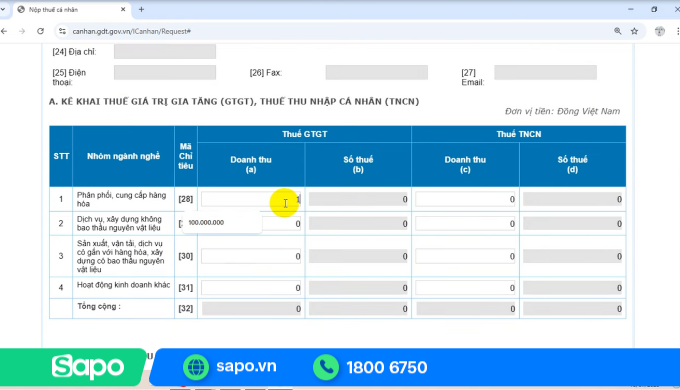Click GTGT Số thuế cell for row [28]
Viewport: 680px width, 390px height.
point(358,199)
